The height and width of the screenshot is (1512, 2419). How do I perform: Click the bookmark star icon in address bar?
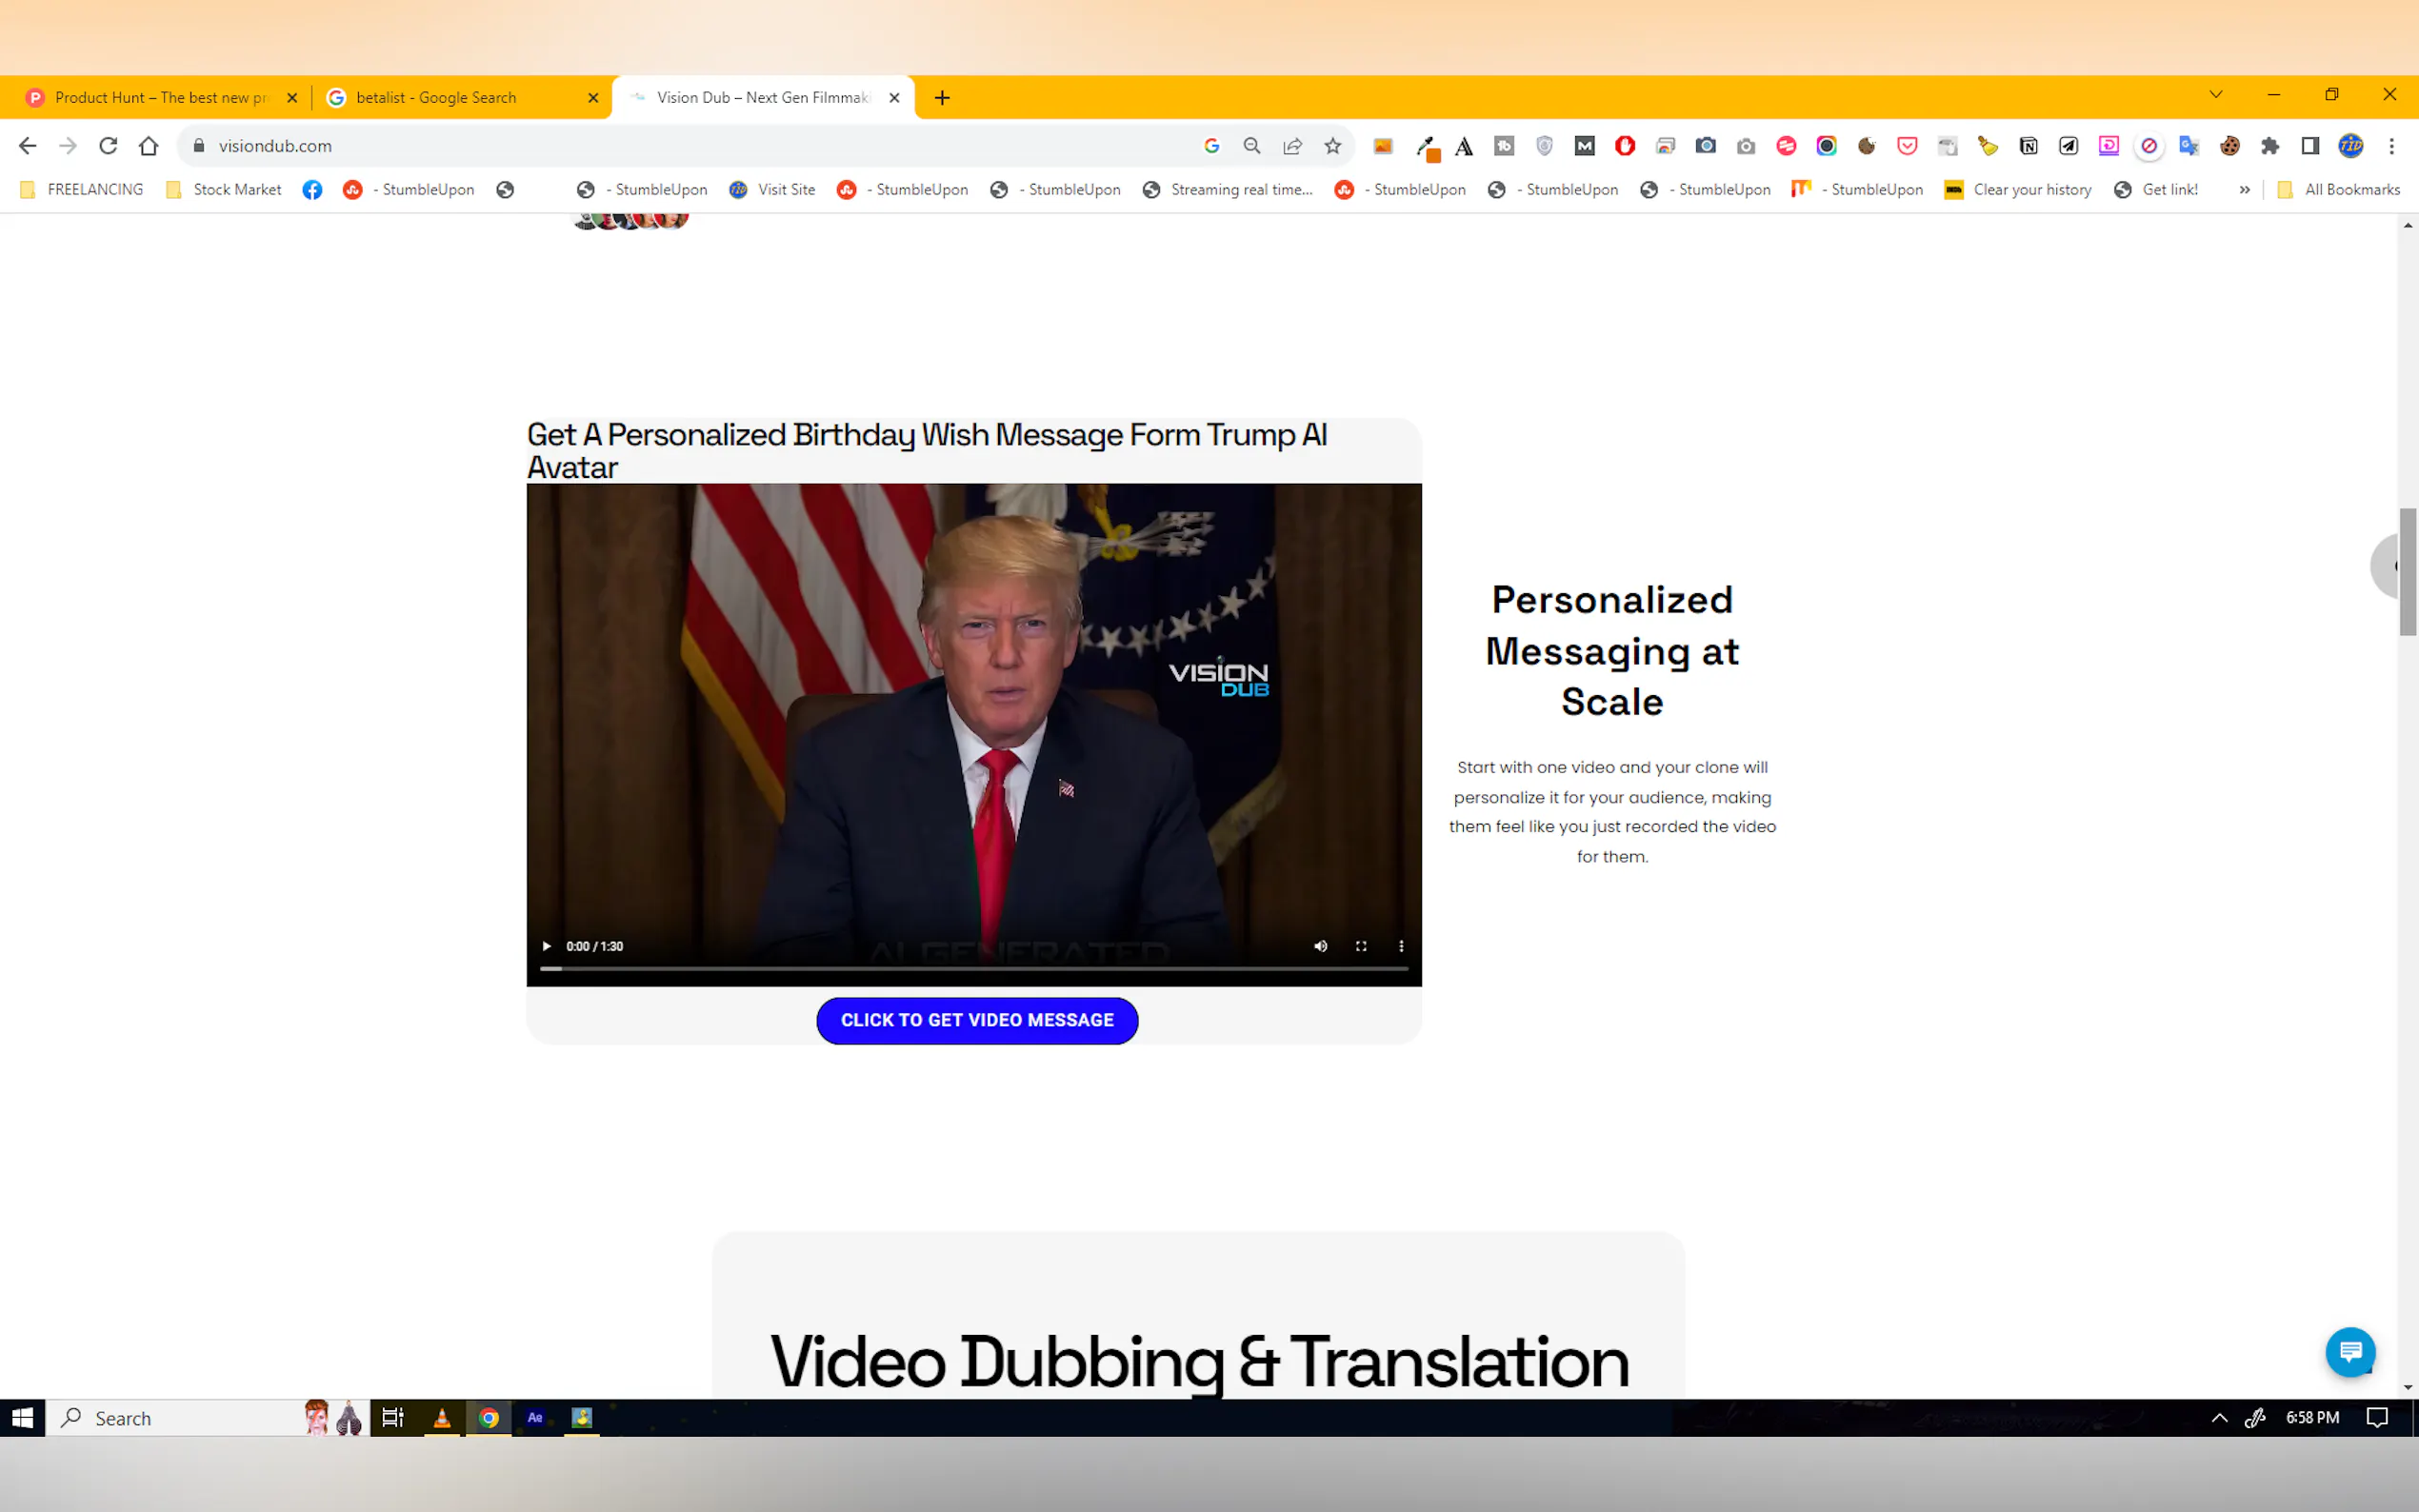[1332, 146]
